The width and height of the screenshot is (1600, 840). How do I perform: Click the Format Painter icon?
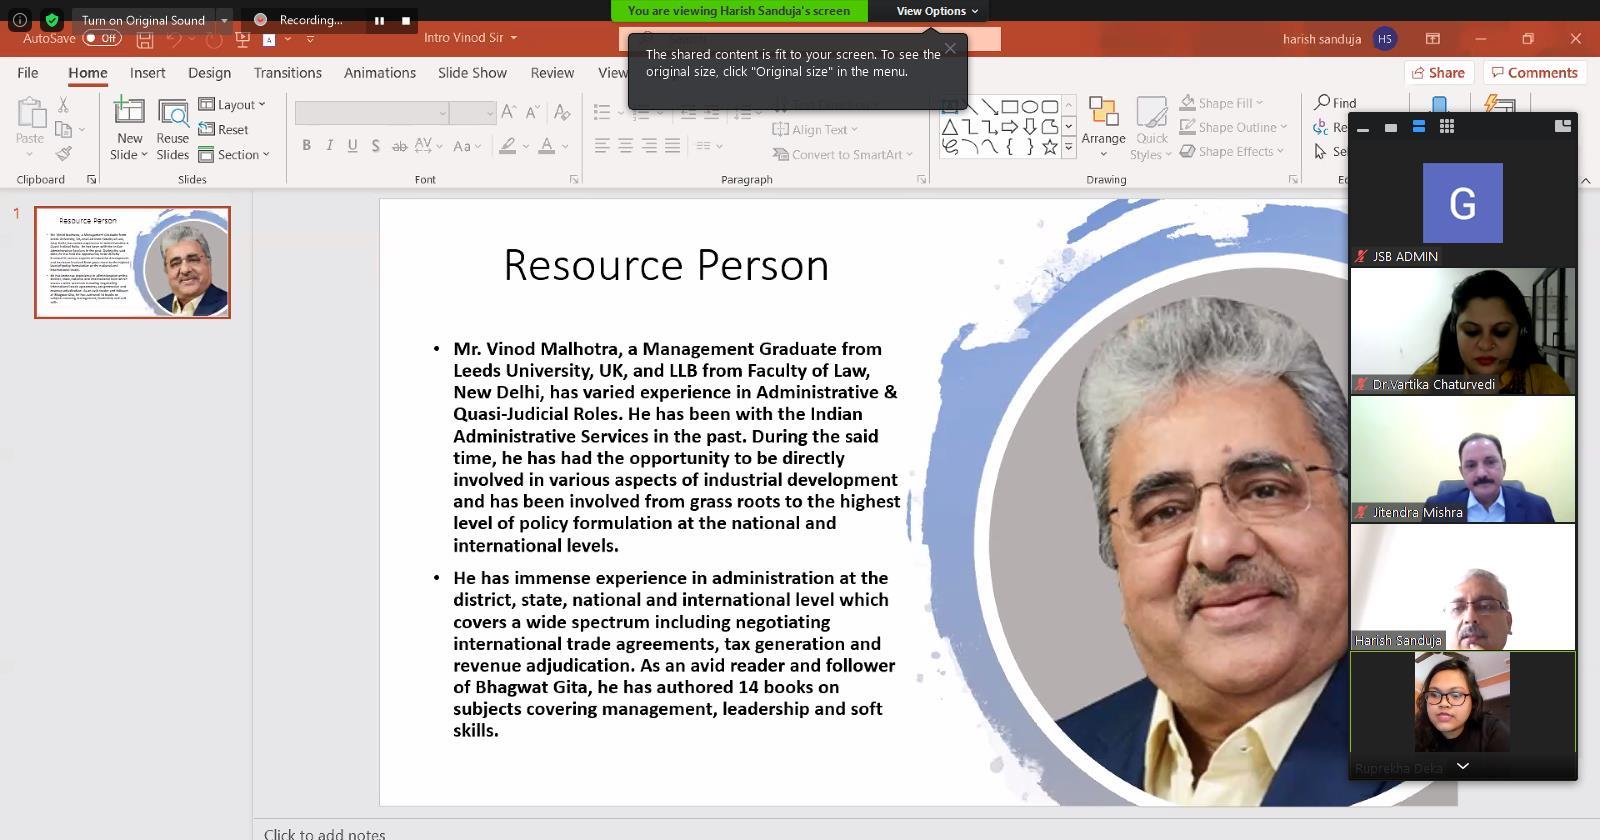64,153
